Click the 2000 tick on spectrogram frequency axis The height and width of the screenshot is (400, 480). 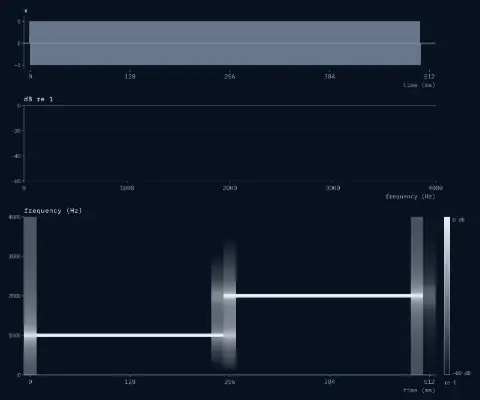(x=14, y=296)
